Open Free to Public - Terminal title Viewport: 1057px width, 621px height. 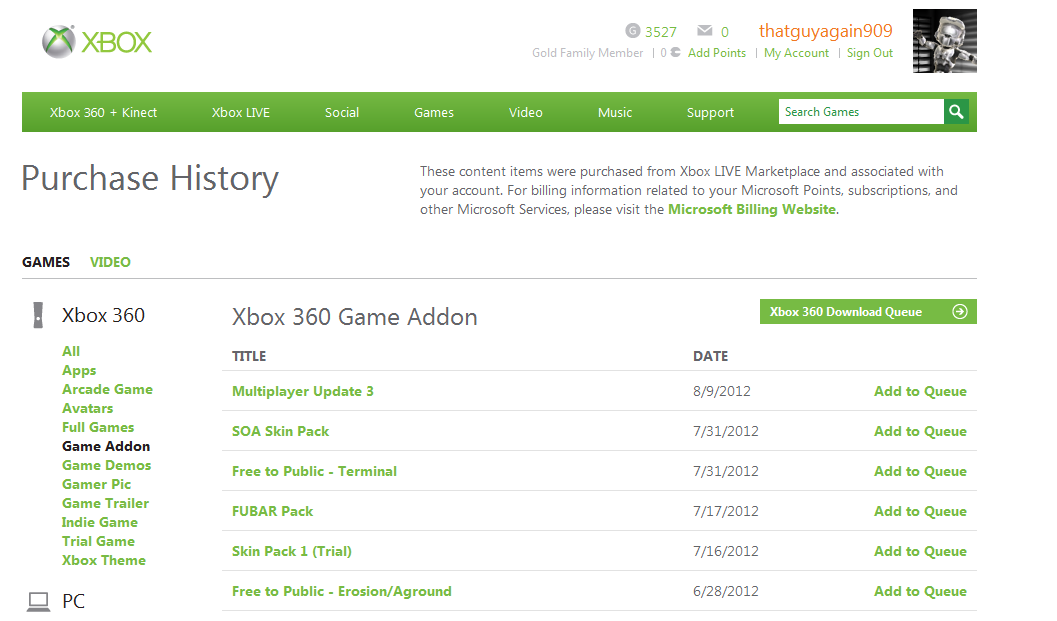point(314,471)
